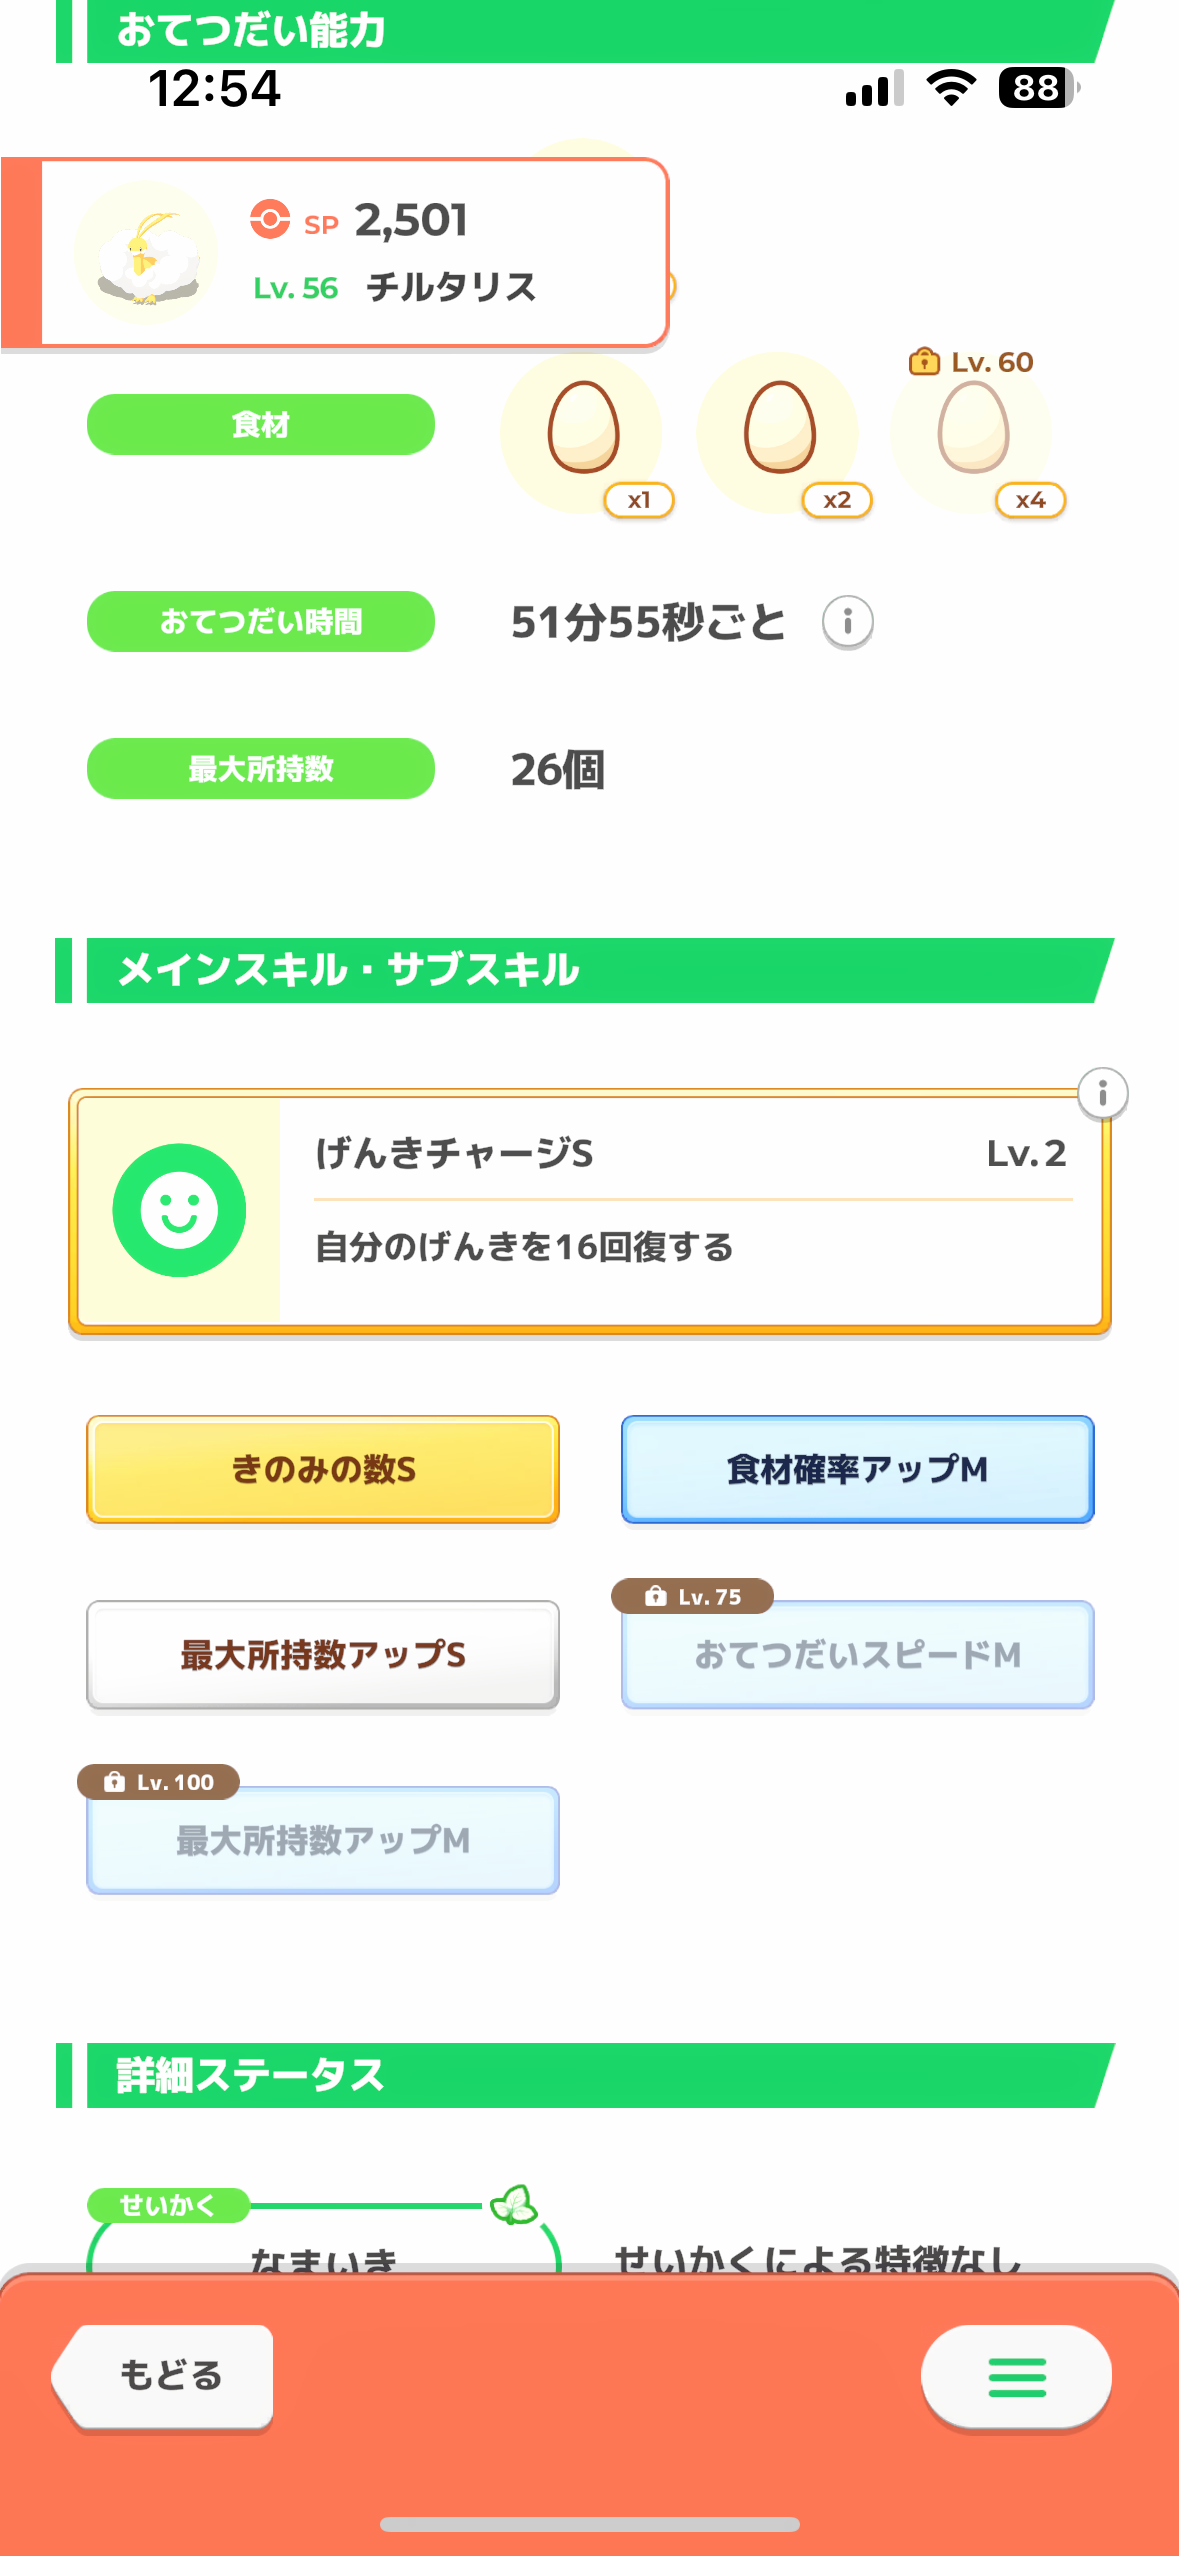Tap the second egg ingredient (x2)

[779, 429]
